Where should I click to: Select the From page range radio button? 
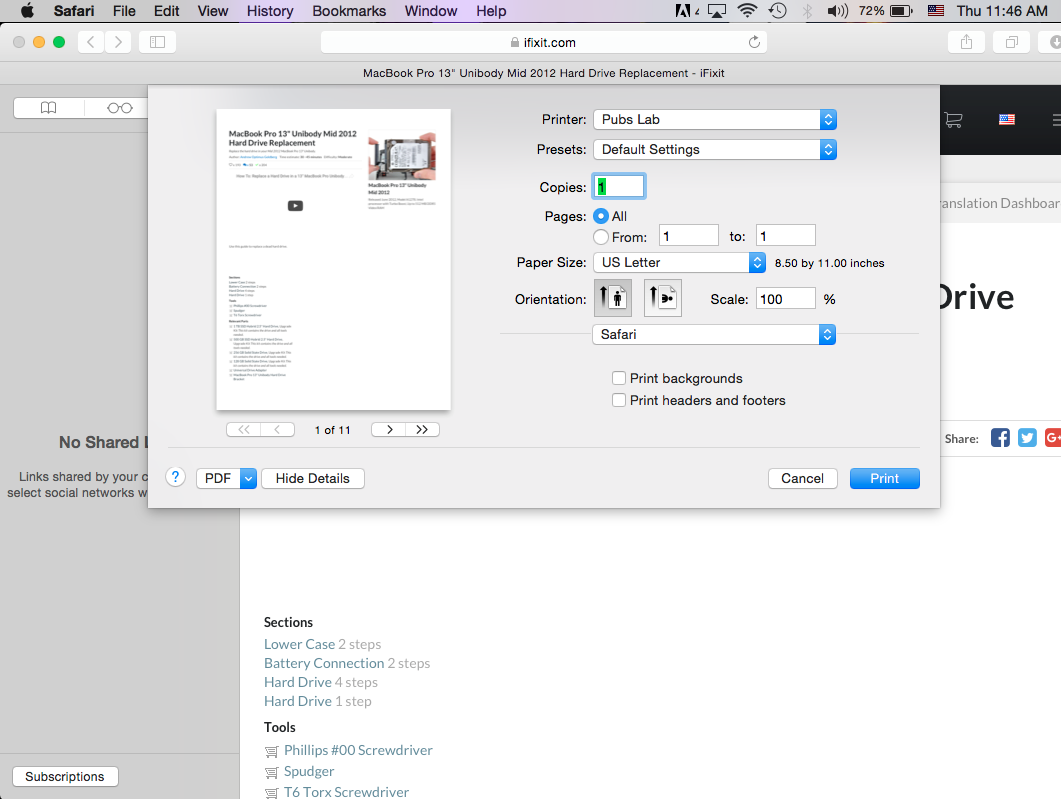[x=601, y=237]
